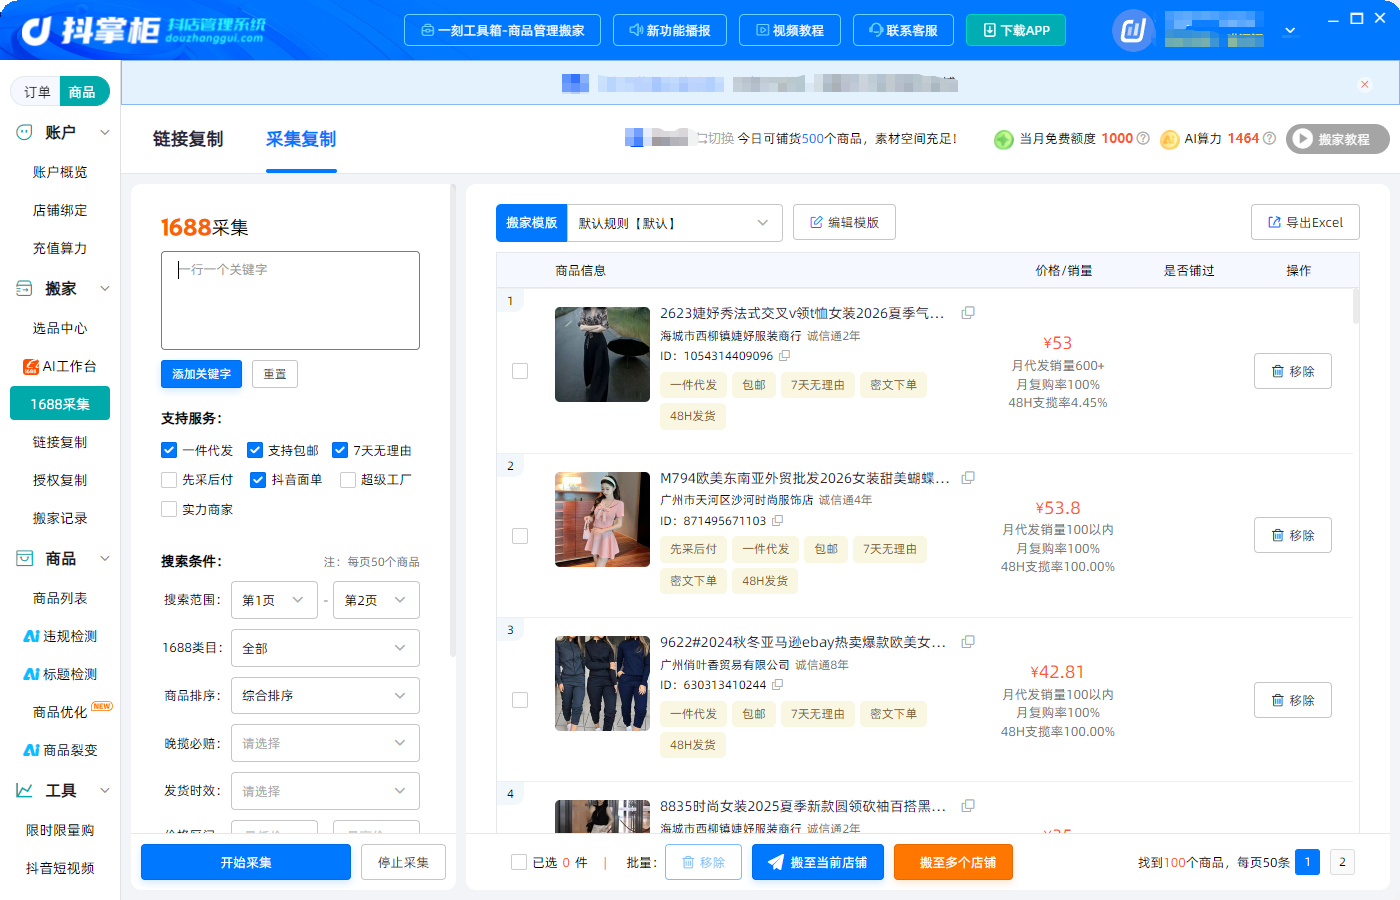Click the 抖掌柜 logo
The image size is (1400, 900).
click(143, 31)
